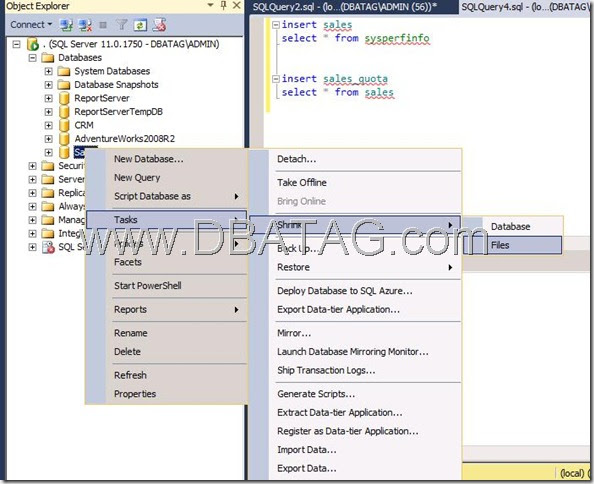
Task: Expand the SQL Server Agent node
Action: [x=32, y=247]
